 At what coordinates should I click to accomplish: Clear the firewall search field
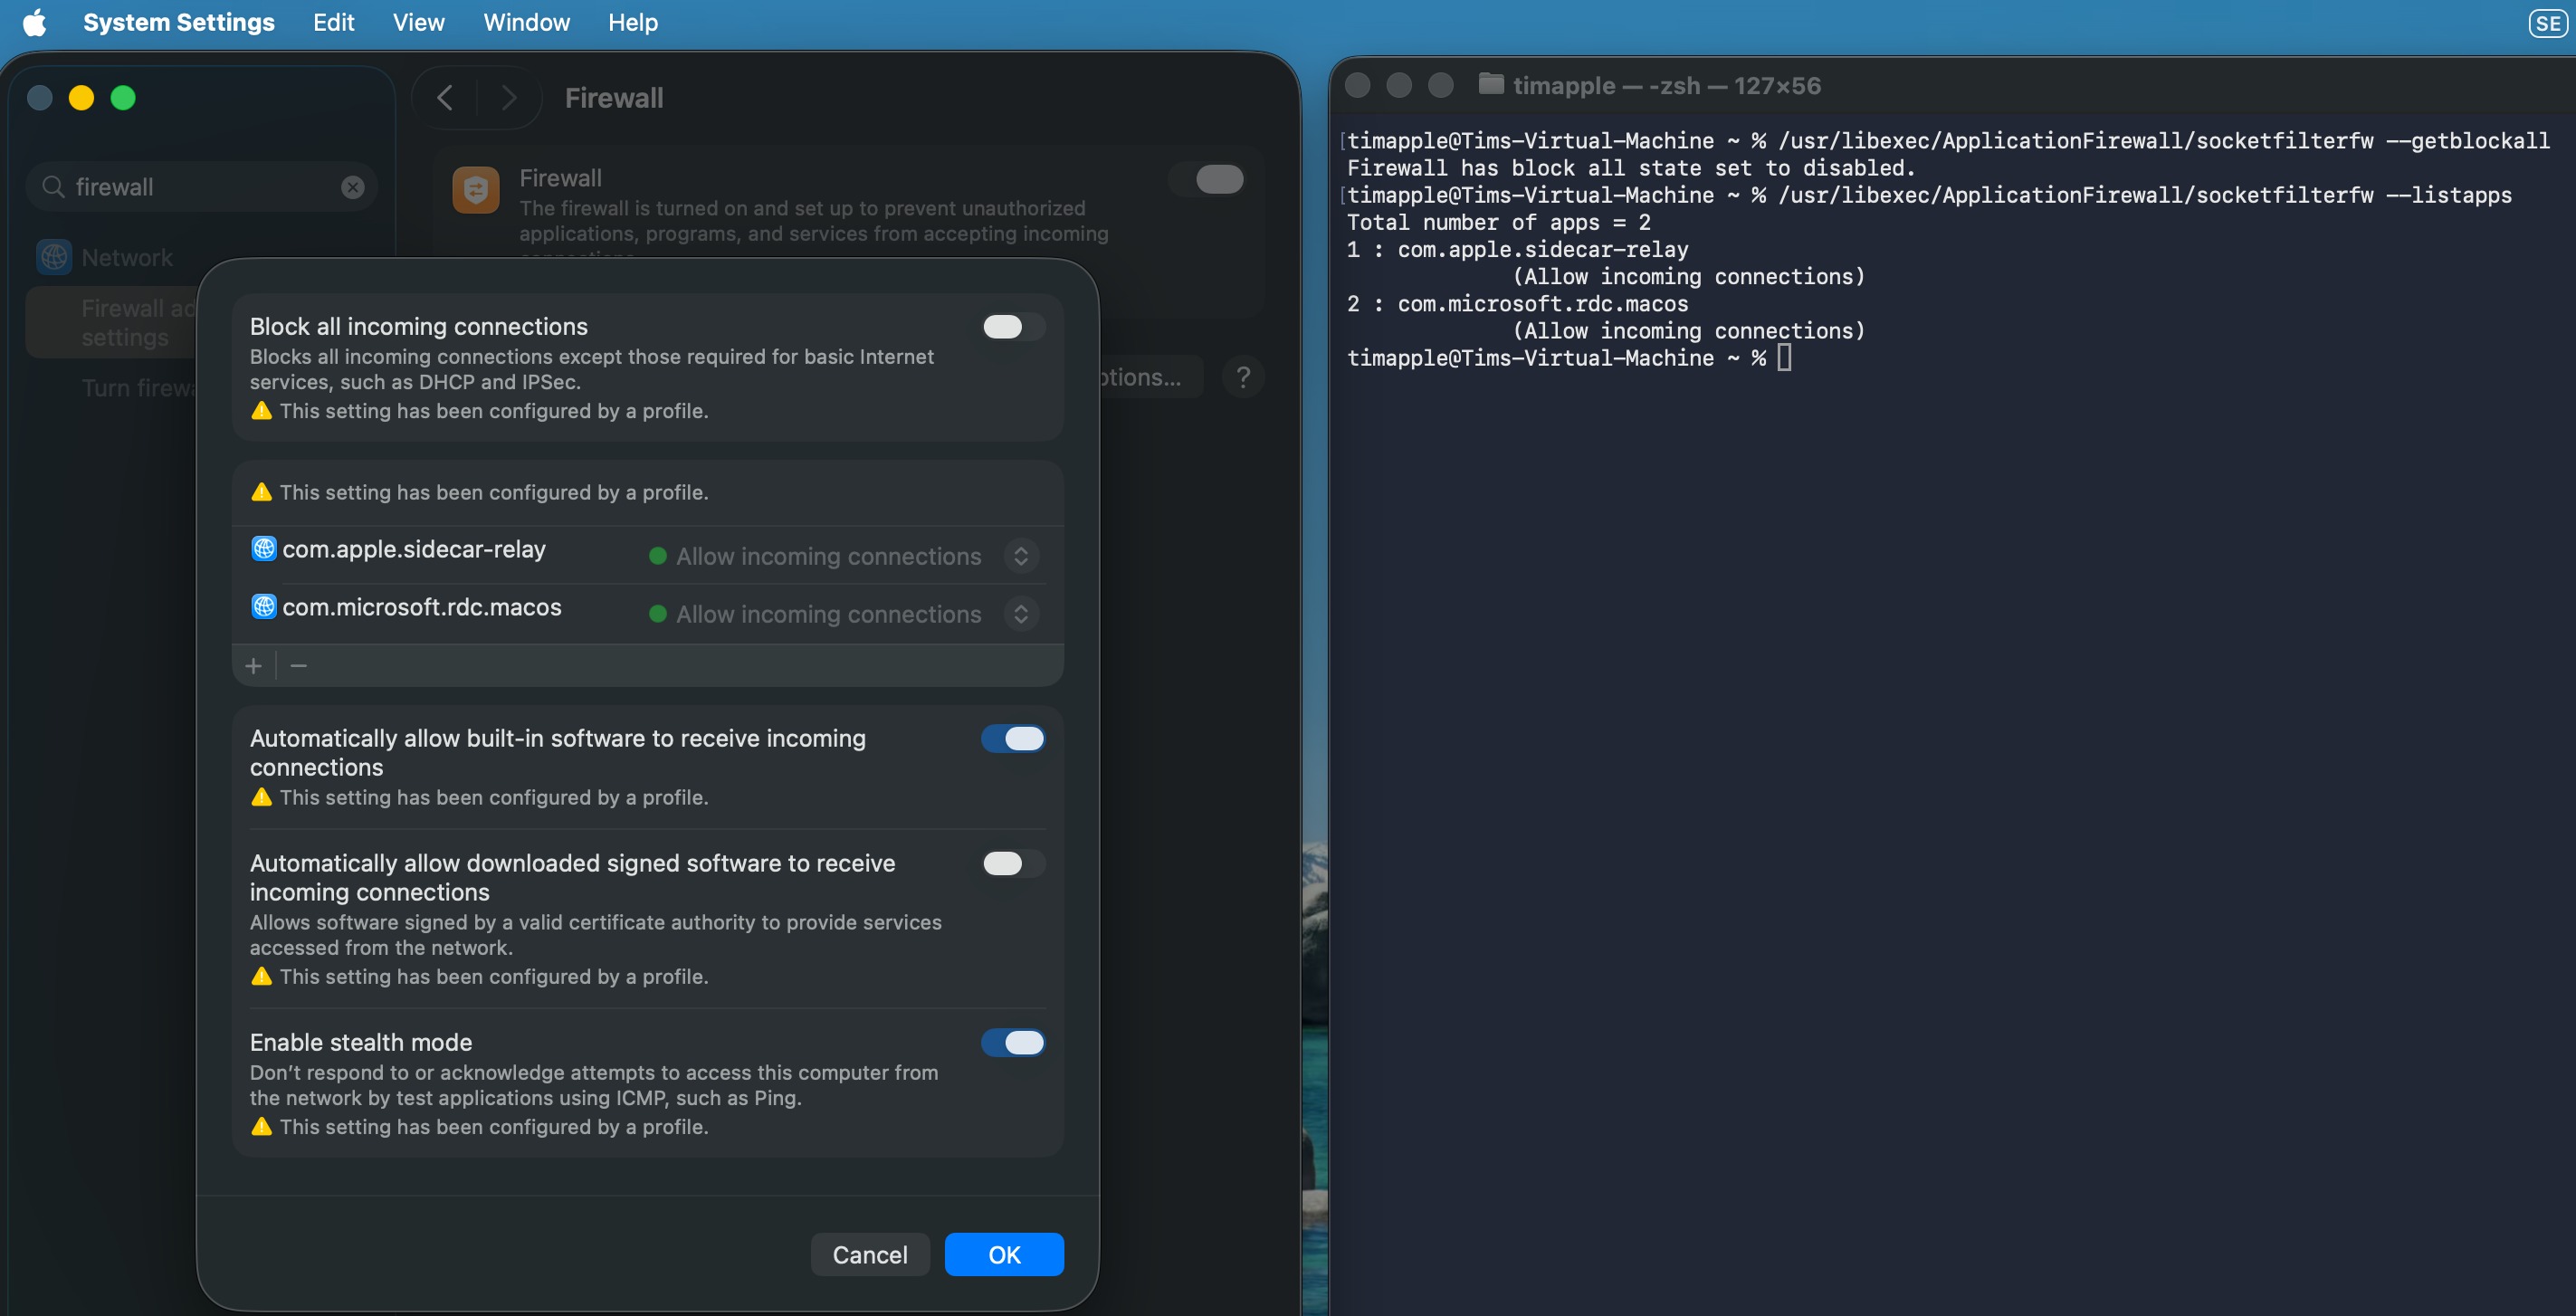(352, 187)
